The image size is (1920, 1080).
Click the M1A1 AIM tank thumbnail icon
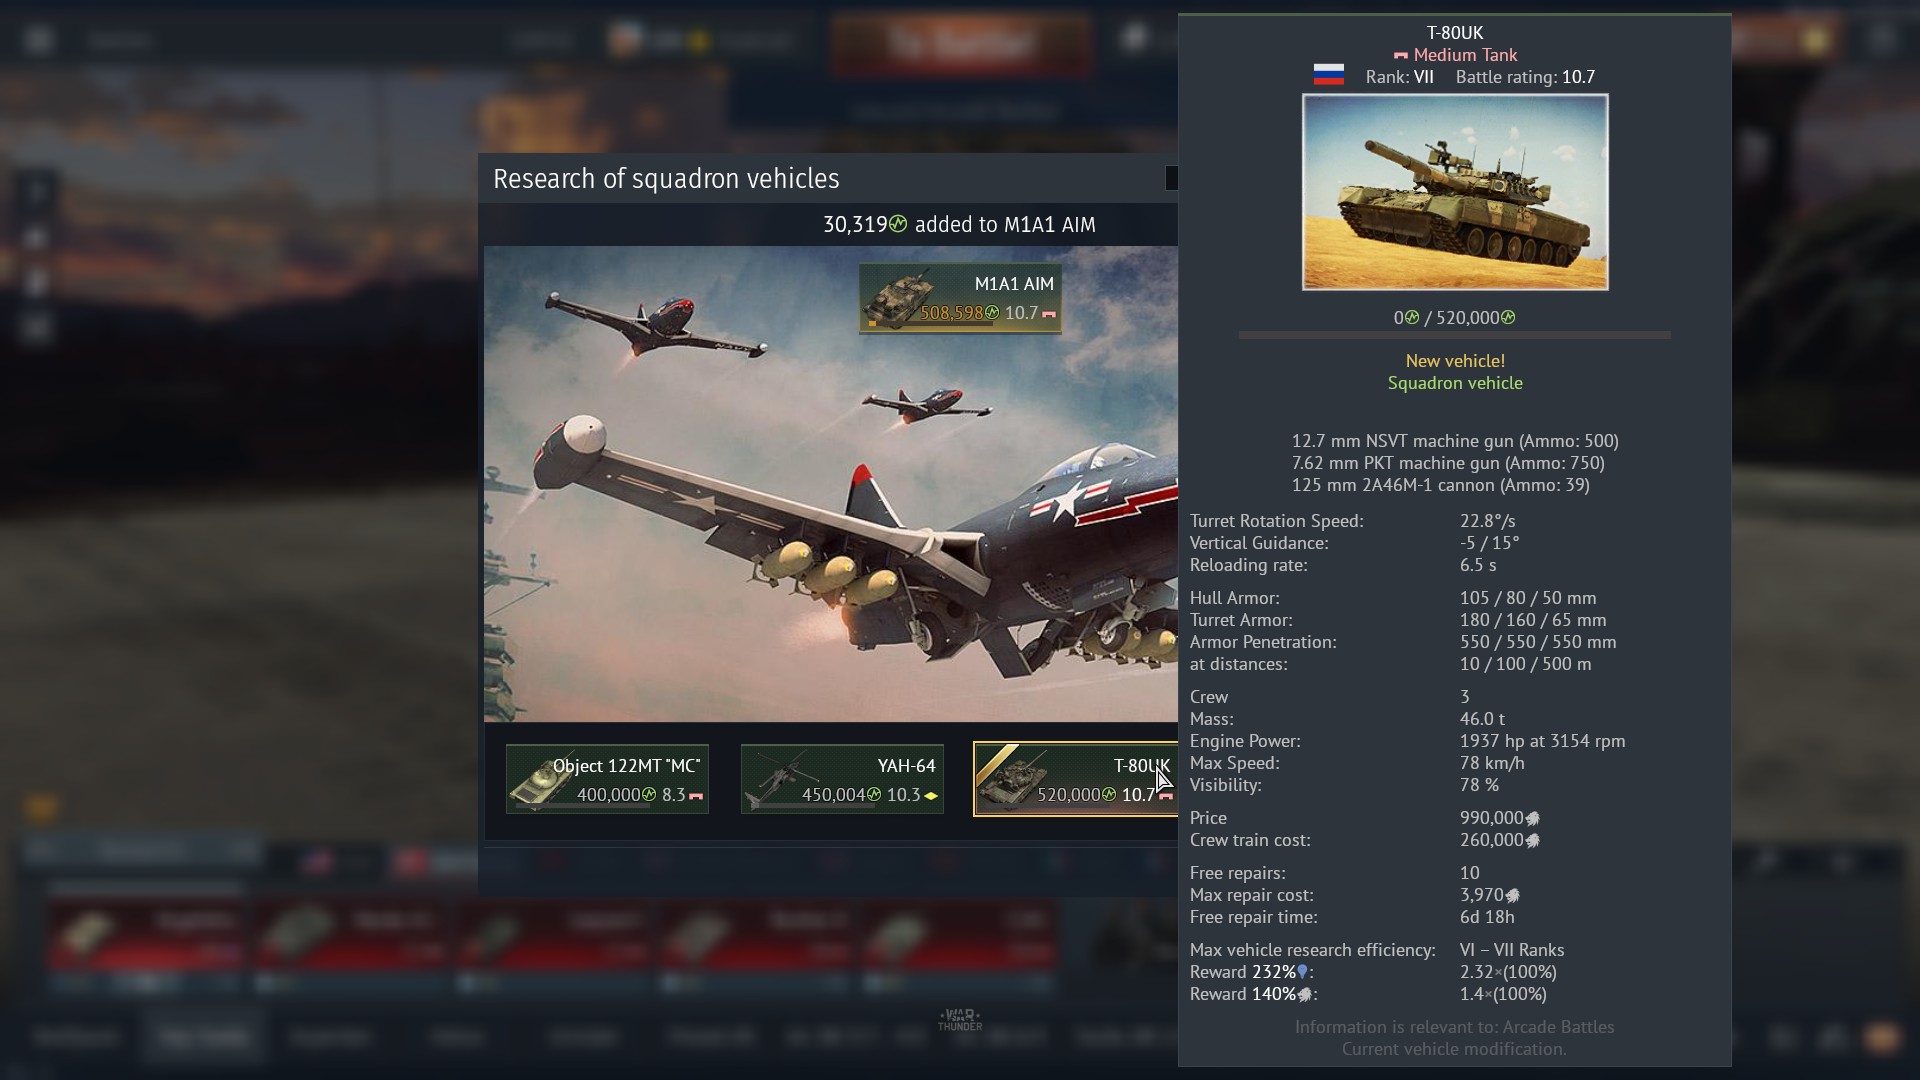pyautogui.click(x=897, y=298)
